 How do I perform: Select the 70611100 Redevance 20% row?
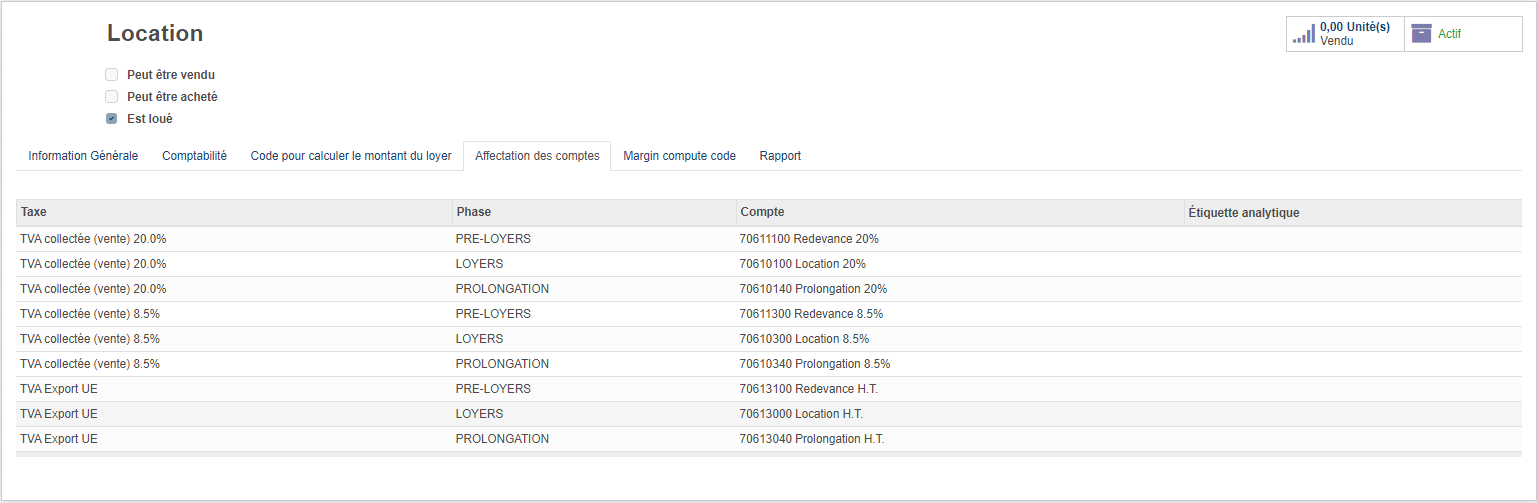[x=808, y=239]
